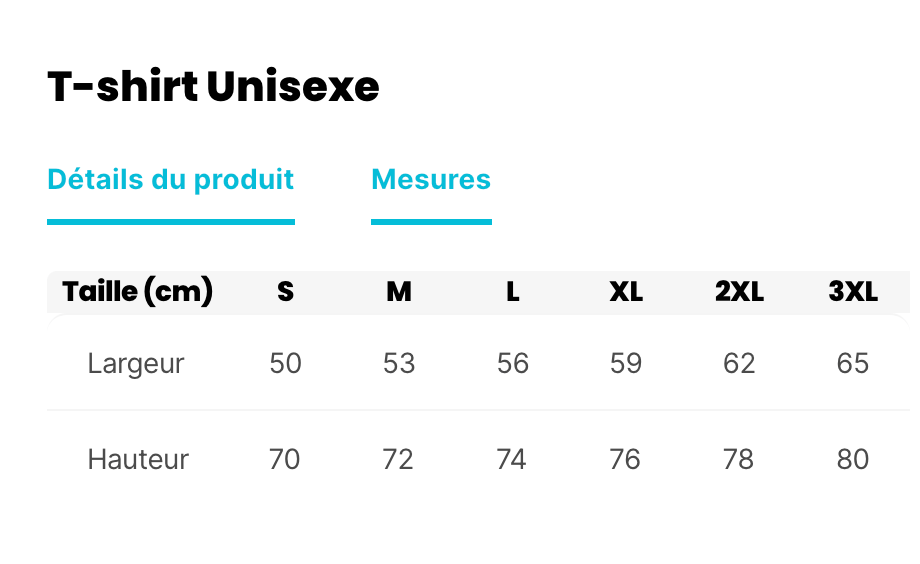Select the Hauteur row label
This screenshot has width=920, height=564.
click(138, 460)
